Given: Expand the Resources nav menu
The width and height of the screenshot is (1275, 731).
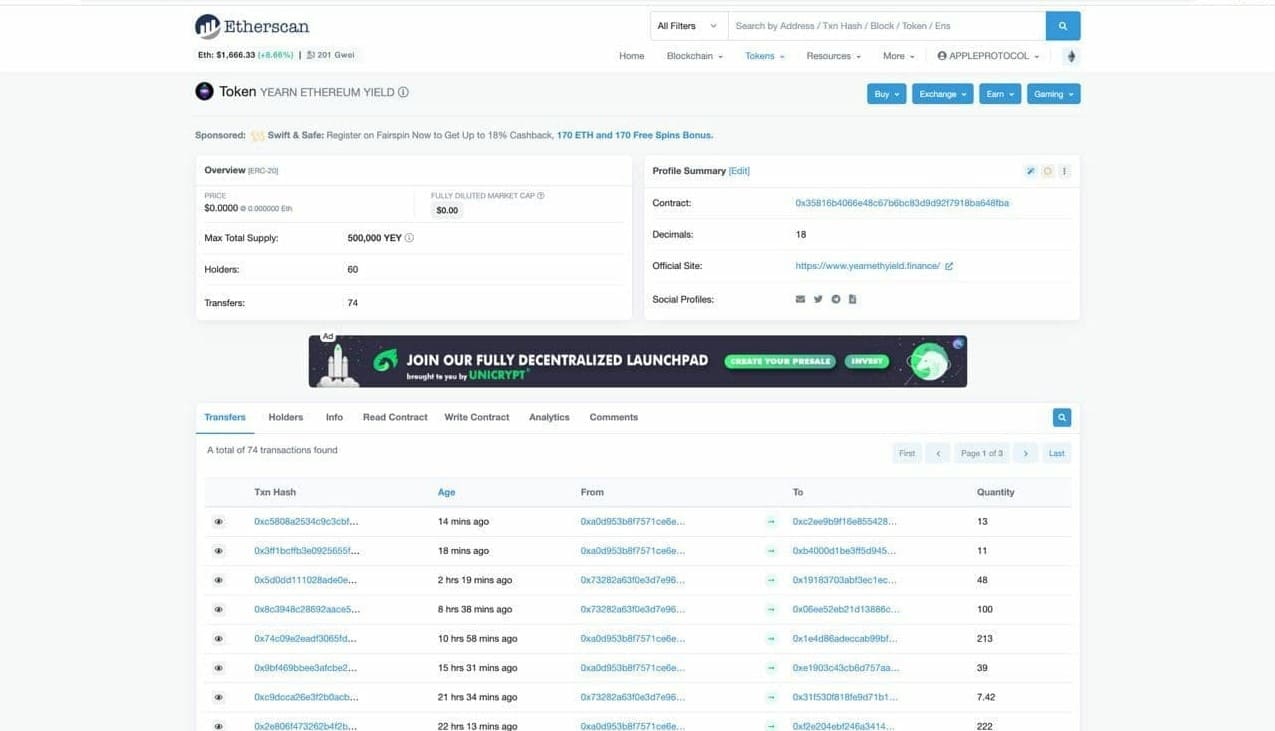Looking at the screenshot, I should (x=833, y=56).
